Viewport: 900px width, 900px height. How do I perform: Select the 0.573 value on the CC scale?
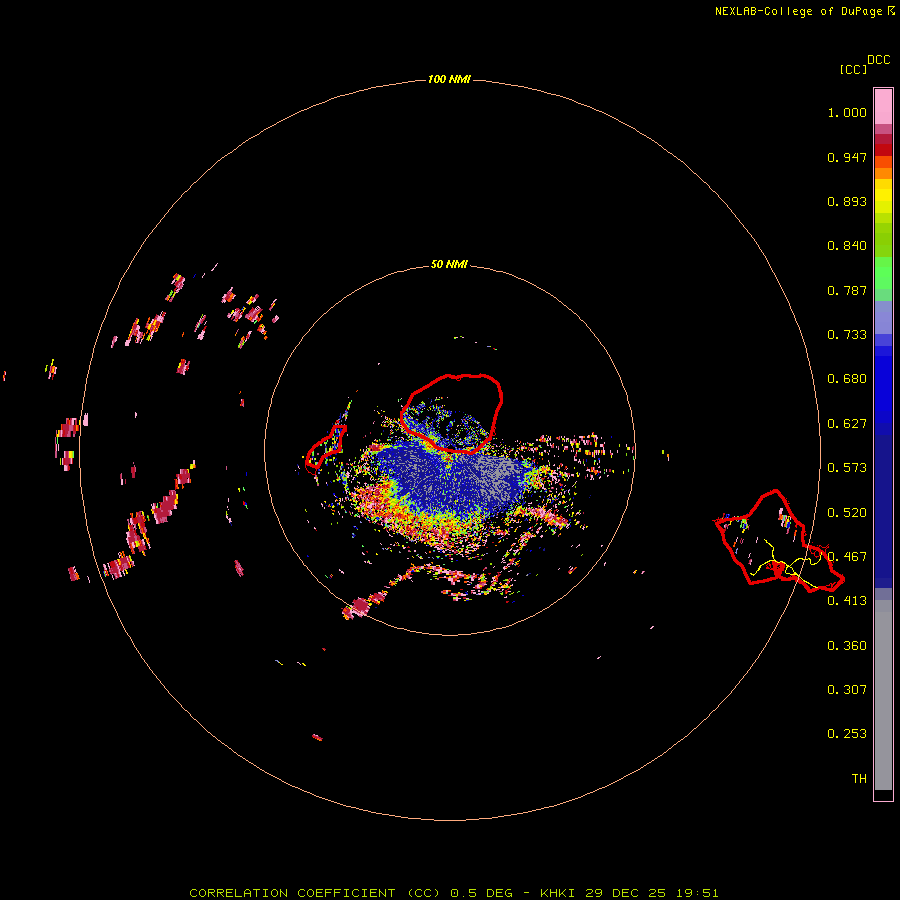point(847,468)
